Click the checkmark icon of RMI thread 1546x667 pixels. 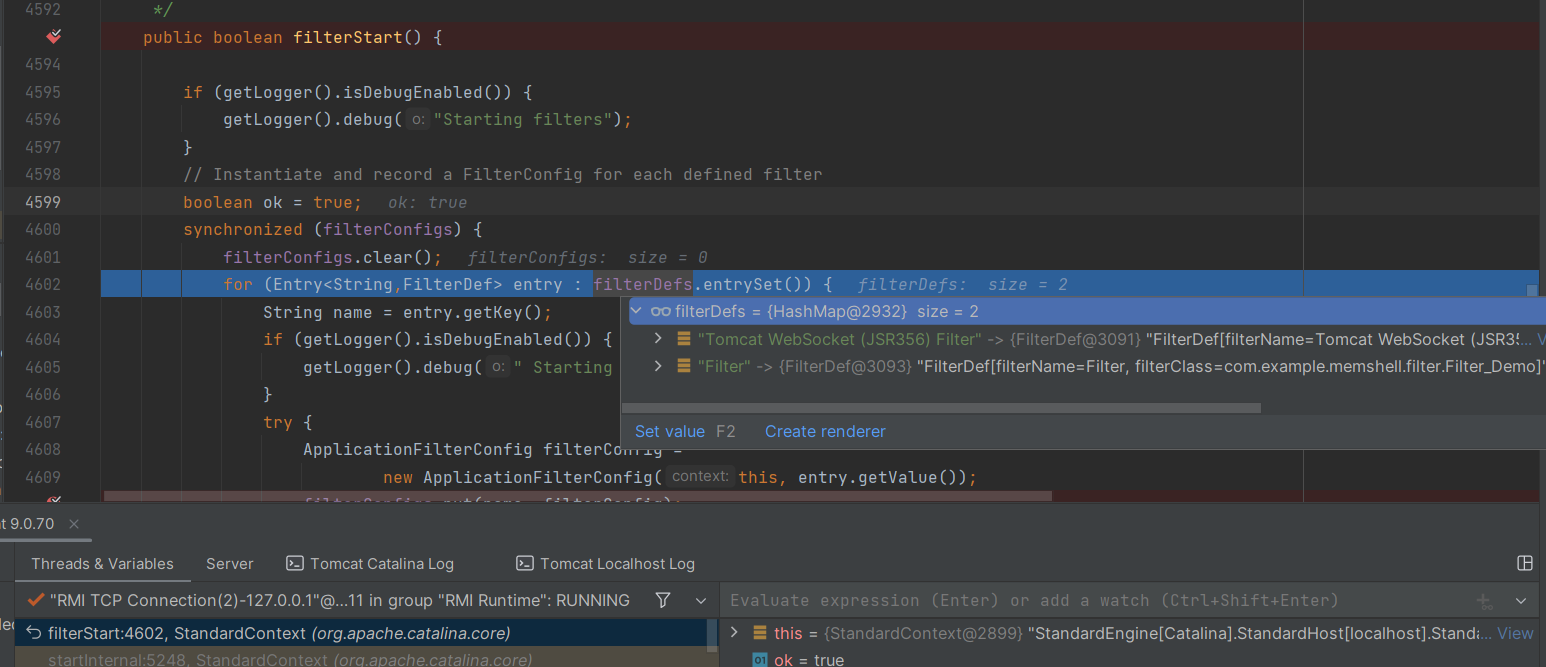click(x=36, y=600)
